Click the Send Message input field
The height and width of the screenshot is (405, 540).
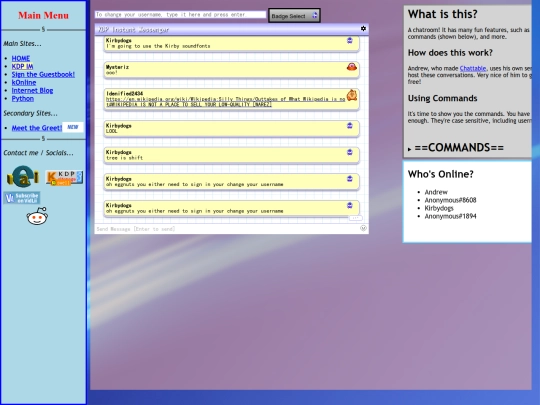(x=227, y=229)
